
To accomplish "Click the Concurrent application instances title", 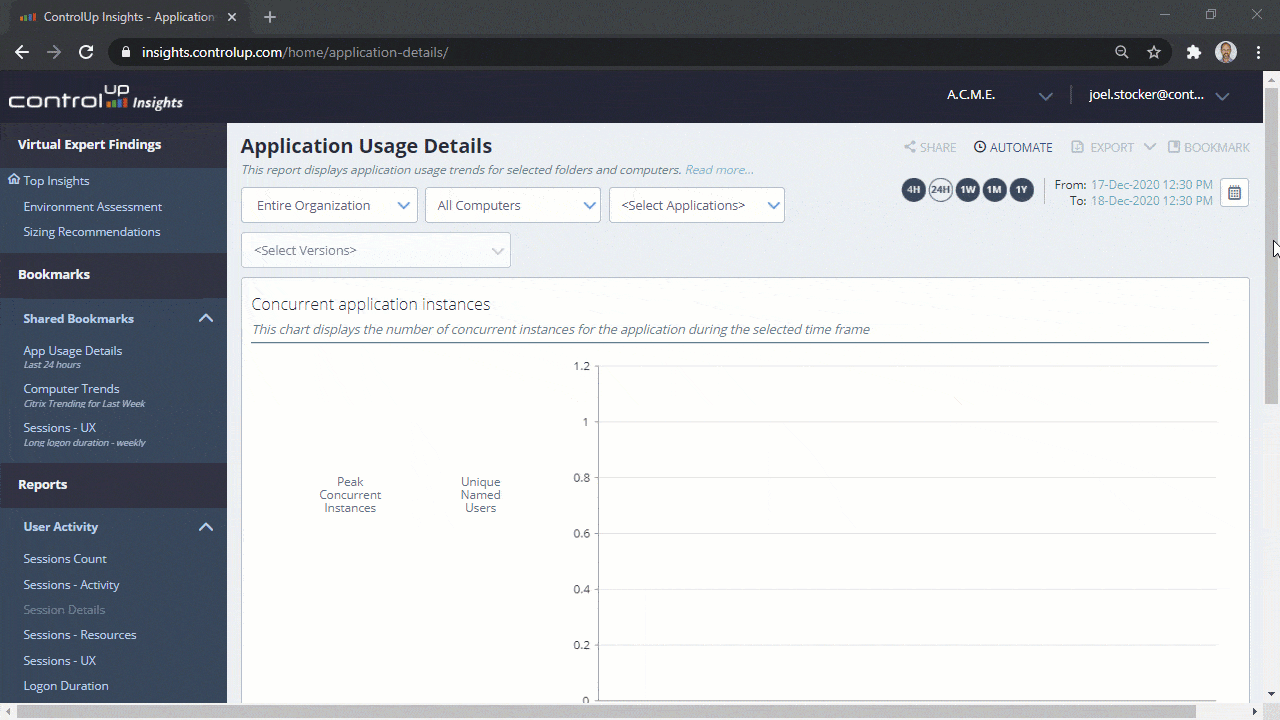I will click(371, 304).
